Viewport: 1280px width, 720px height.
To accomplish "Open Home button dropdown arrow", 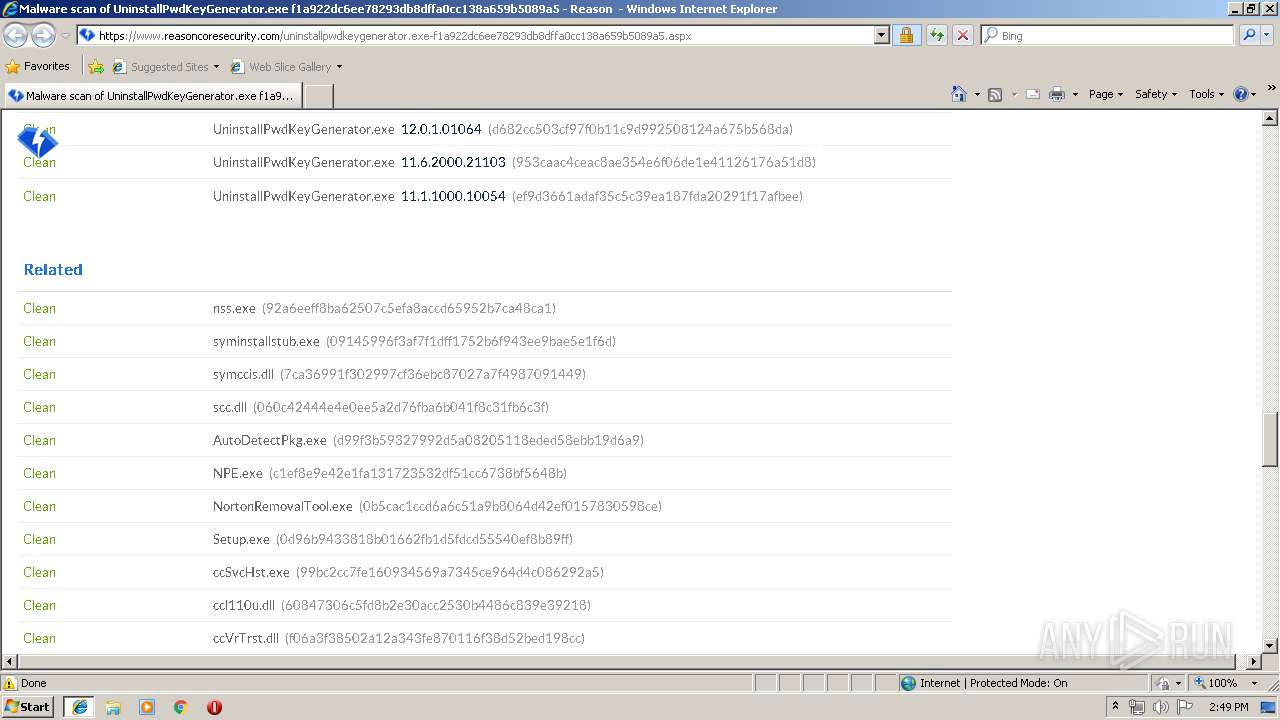I will 976,94.
